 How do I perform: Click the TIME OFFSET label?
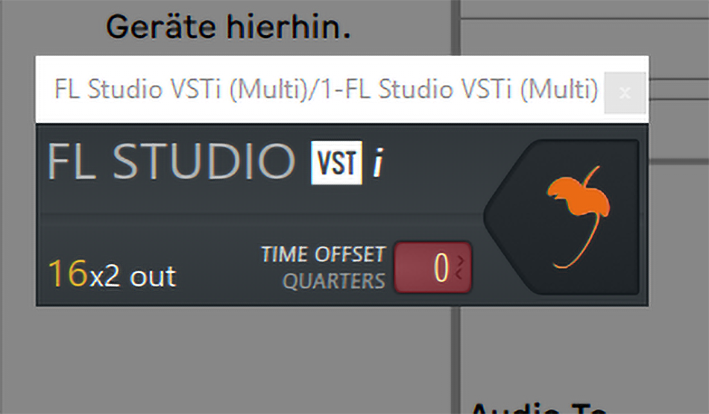click(x=323, y=254)
